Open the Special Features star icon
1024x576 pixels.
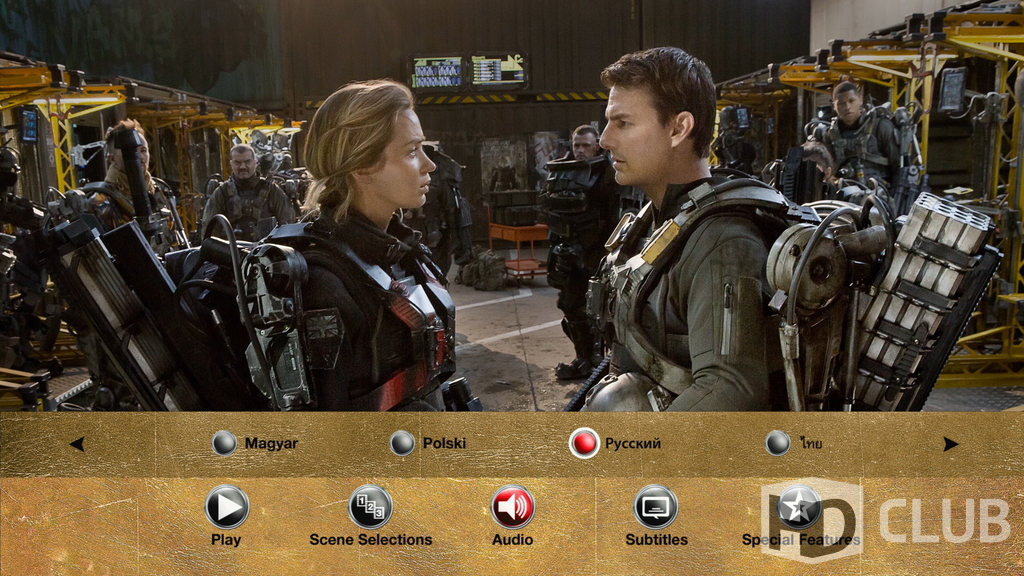(x=799, y=507)
